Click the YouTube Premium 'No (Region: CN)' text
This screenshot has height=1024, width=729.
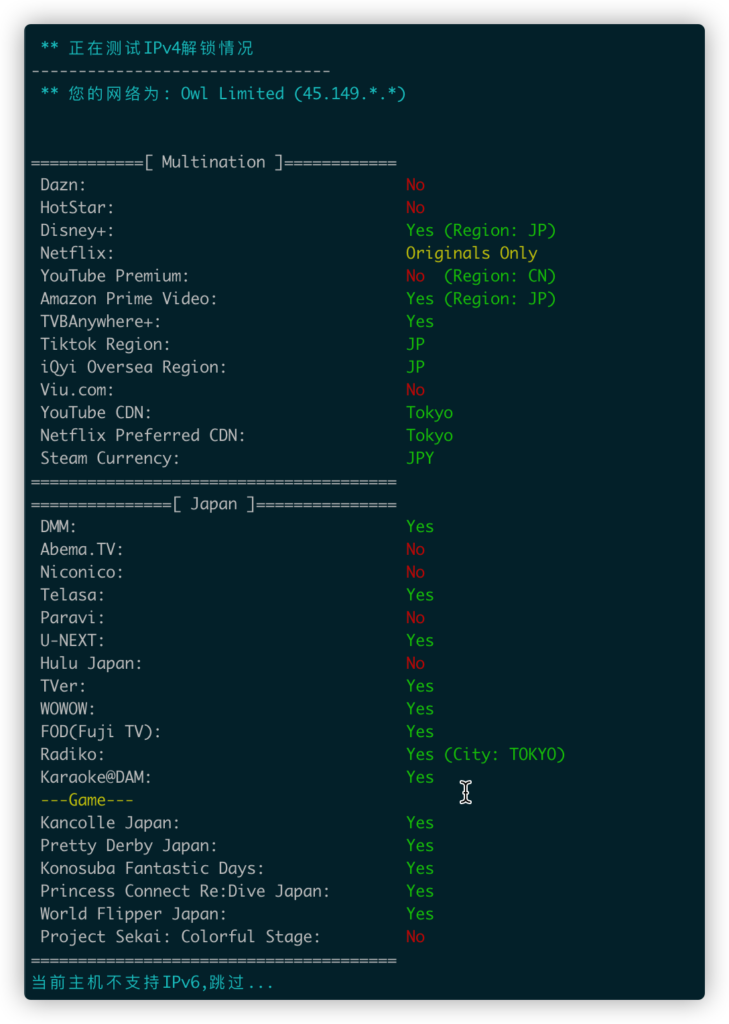pos(481,276)
